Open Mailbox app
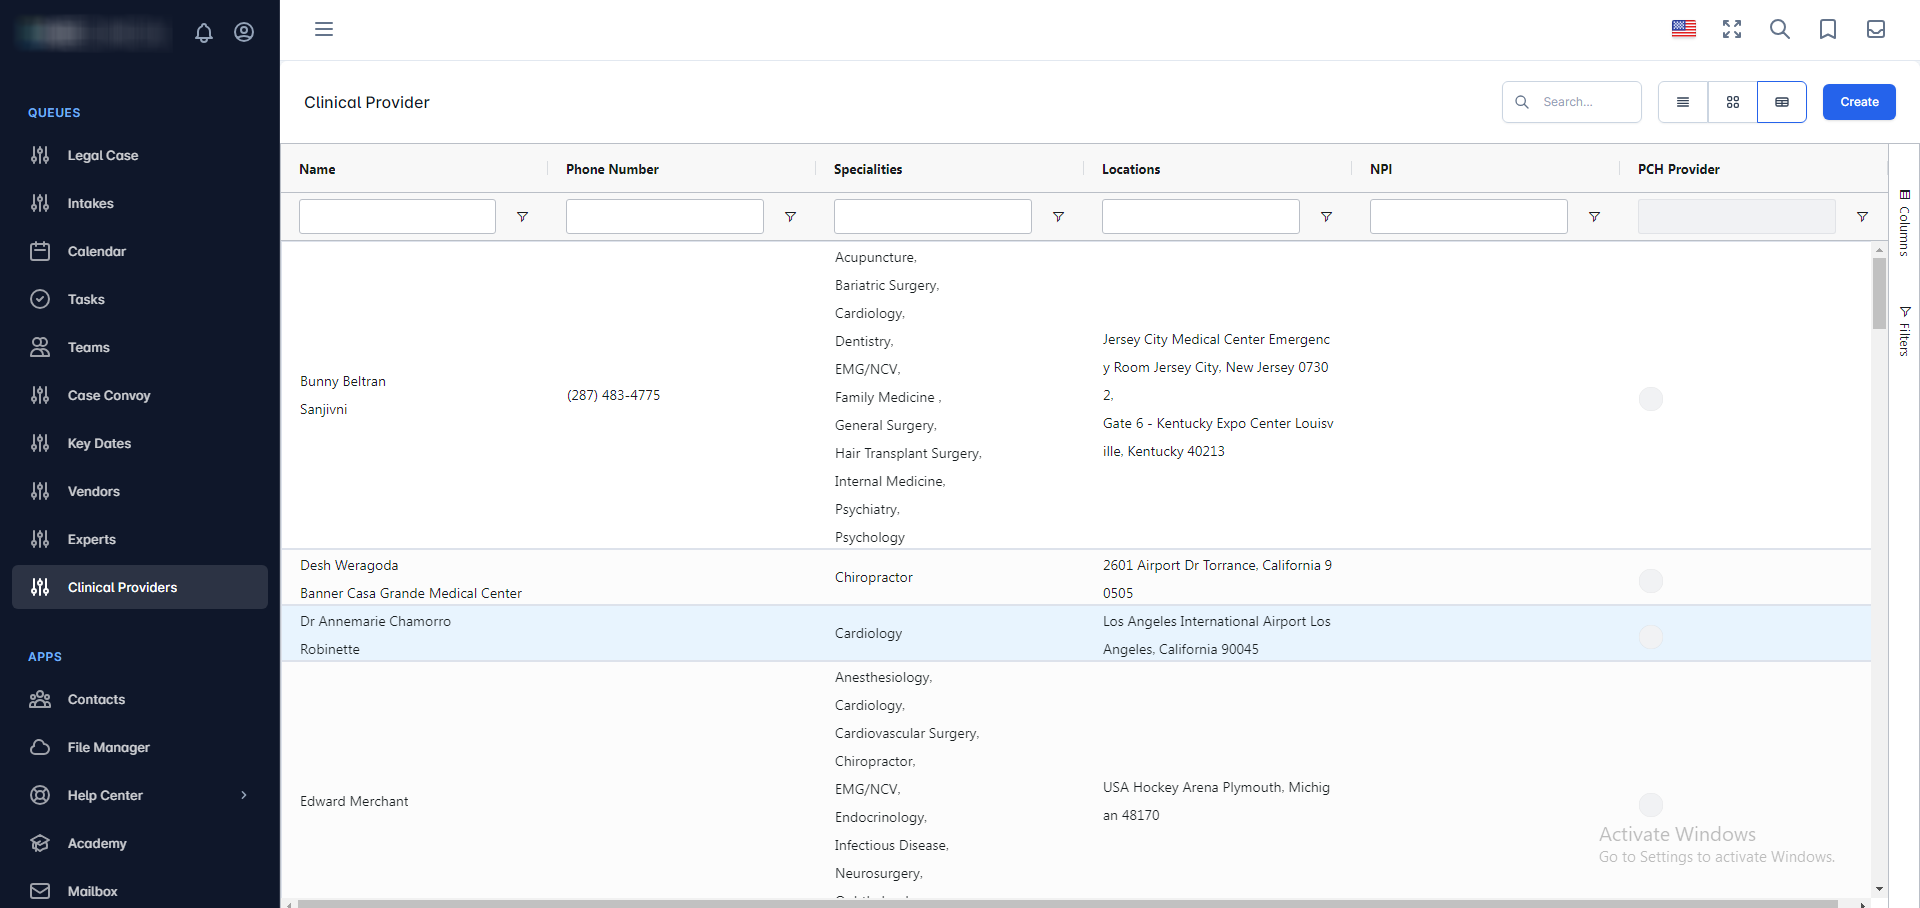The width and height of the screenshot is (1920, 908). 140,891
